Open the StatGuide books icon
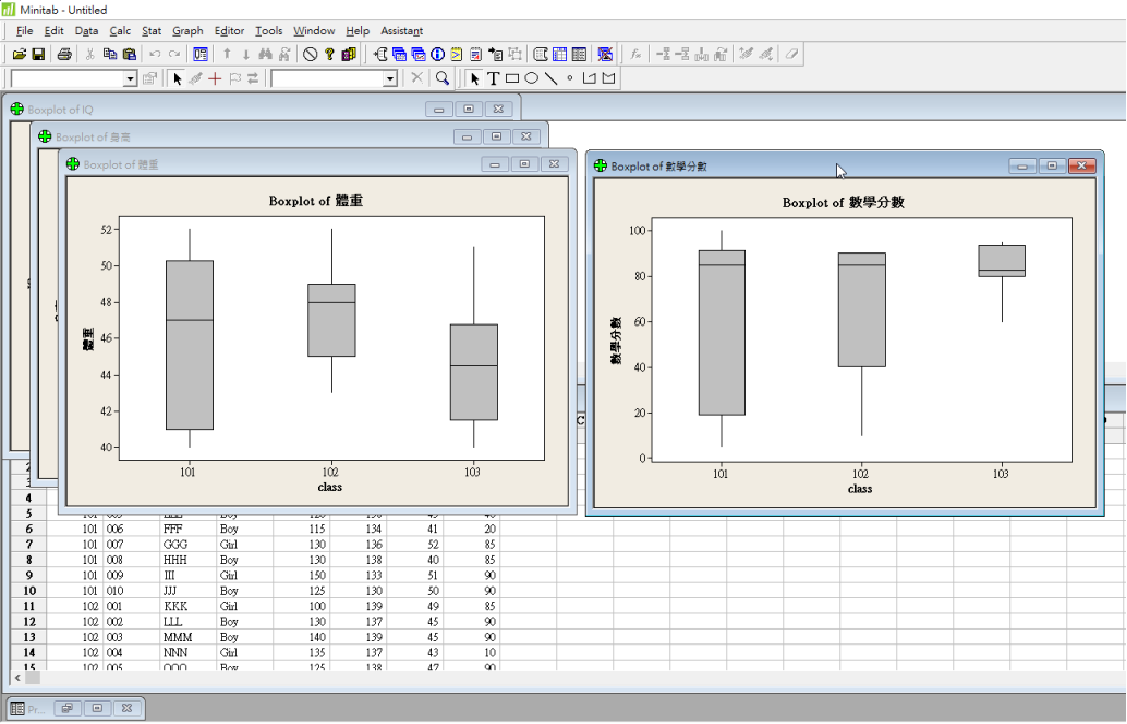This screenshot has width=1127, height=724. [x=349, y=54]
